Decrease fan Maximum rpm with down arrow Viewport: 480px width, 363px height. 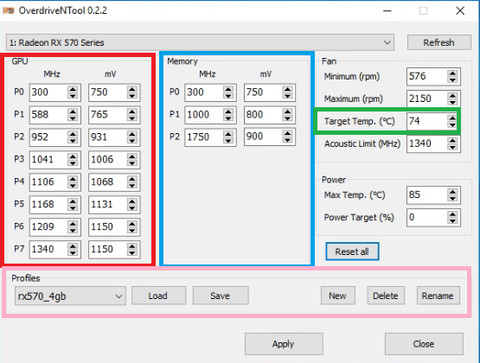(452, 103)
